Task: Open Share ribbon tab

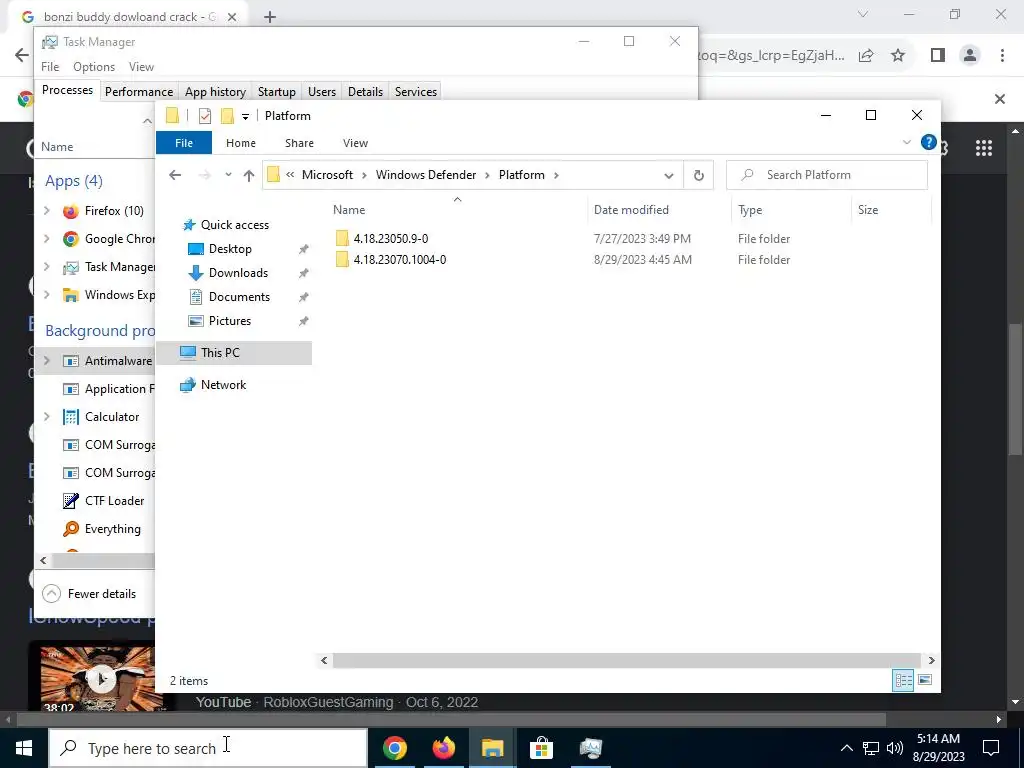Action: pyautogui.click(x=299, y=143)
